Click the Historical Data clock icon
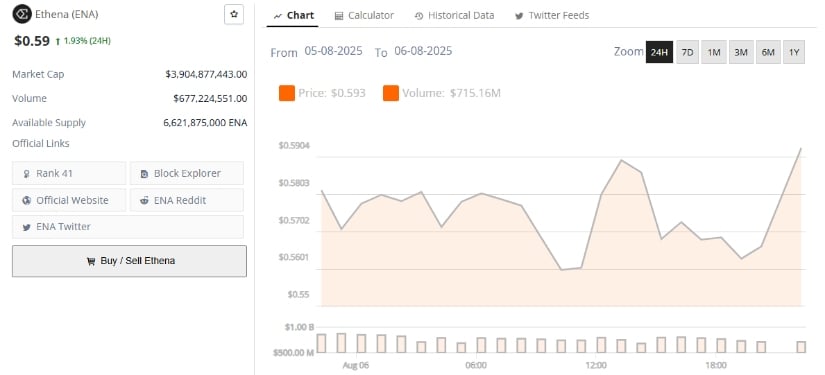Image resolution: width=825 pixels, height=375 pixels. [419, 16]
